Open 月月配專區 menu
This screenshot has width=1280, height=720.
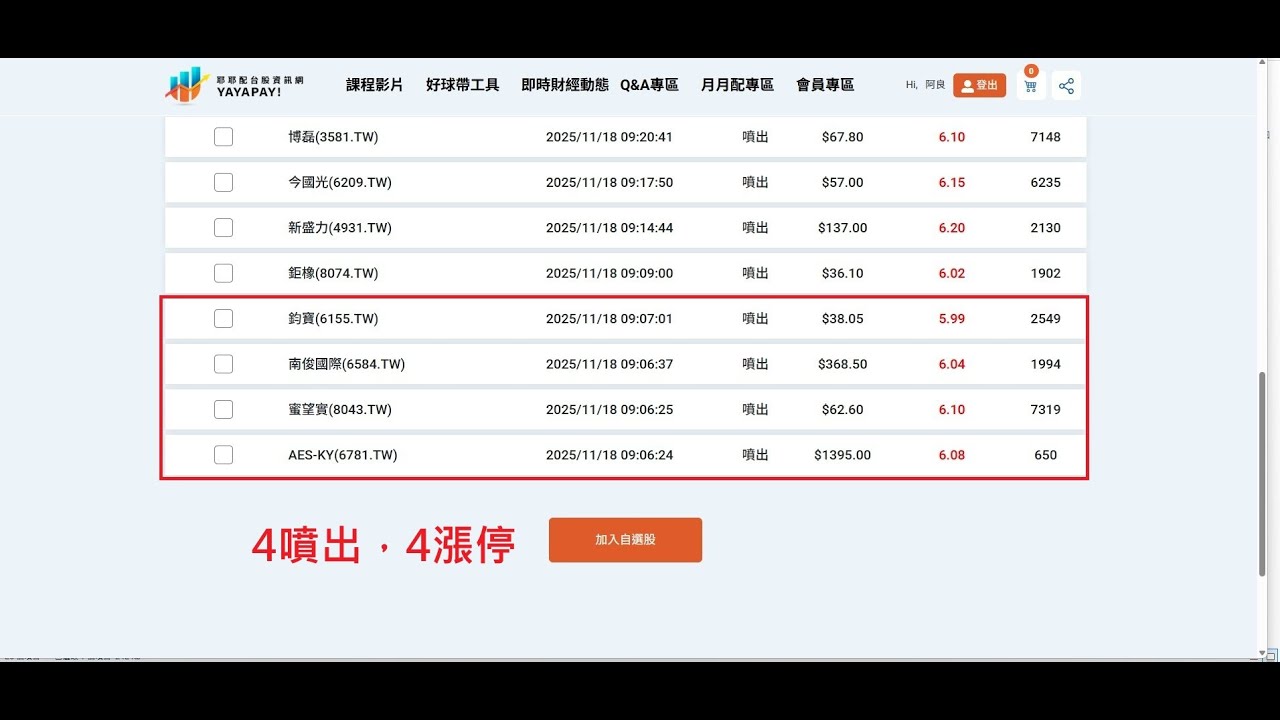coord(738,85)
